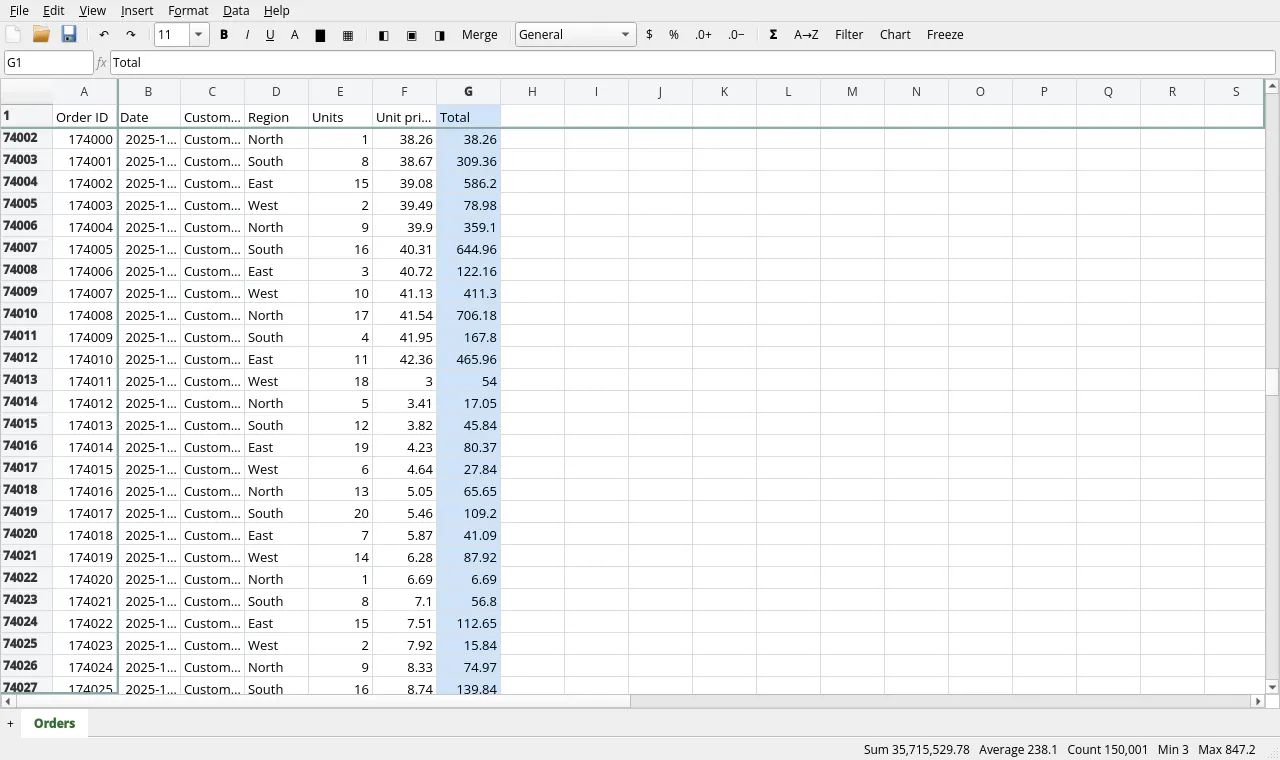Select the Orders sheet tab

[54, 723]
